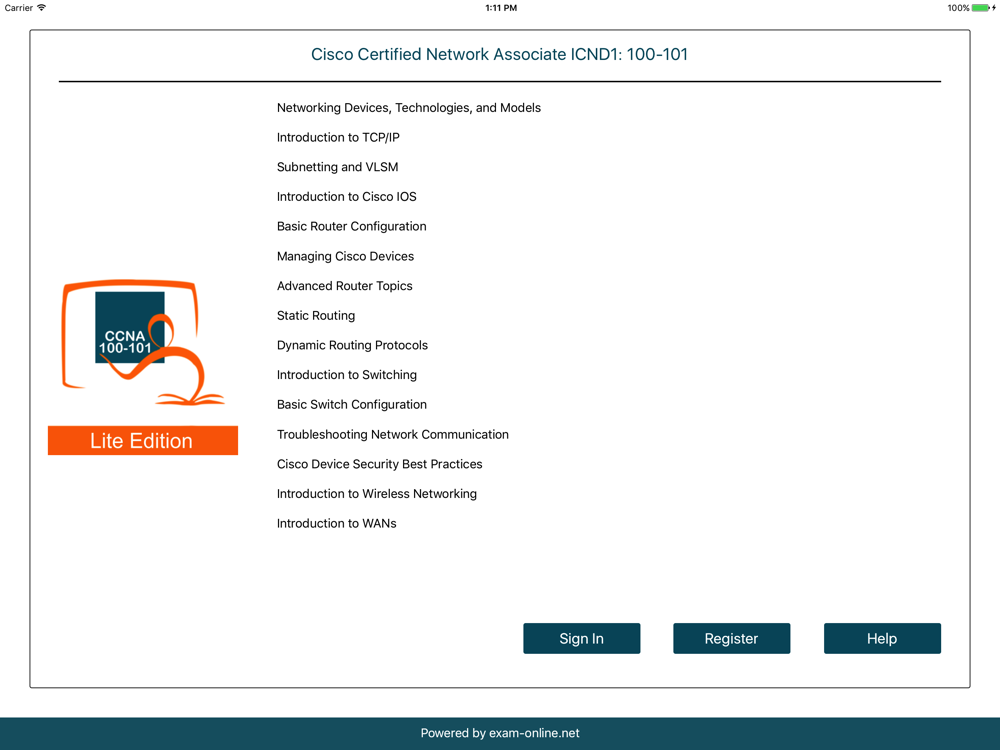Click Managing Cisco Devices topic

pos(345,256)
